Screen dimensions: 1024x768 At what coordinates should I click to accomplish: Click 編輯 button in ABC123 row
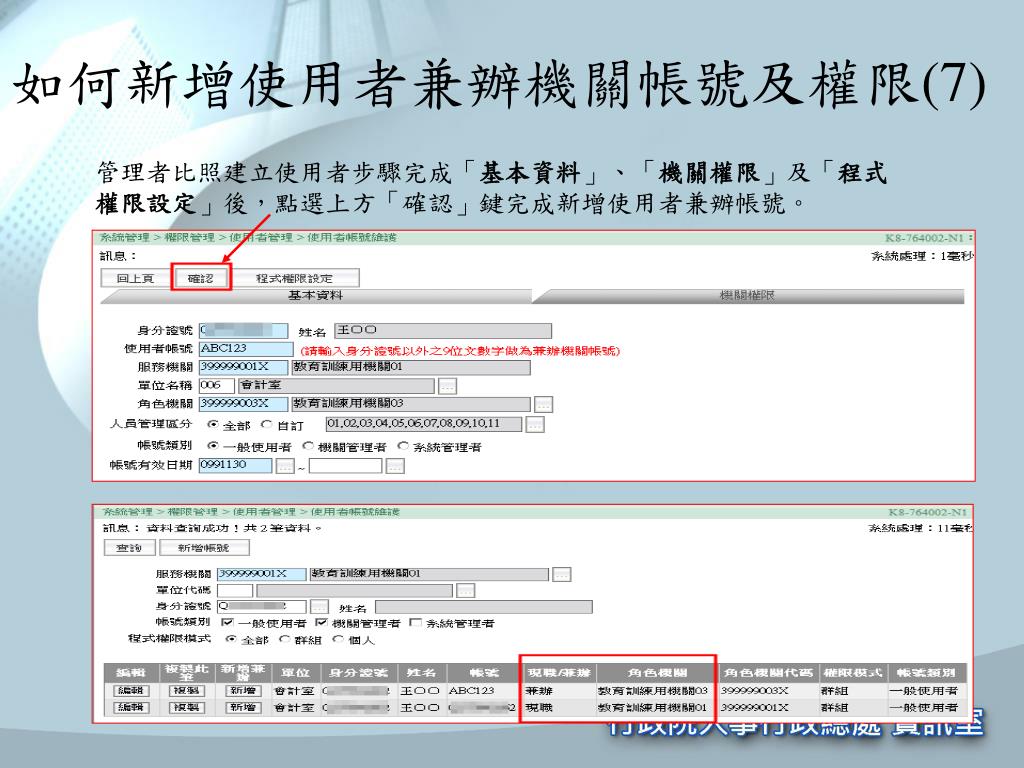point(131,691)
